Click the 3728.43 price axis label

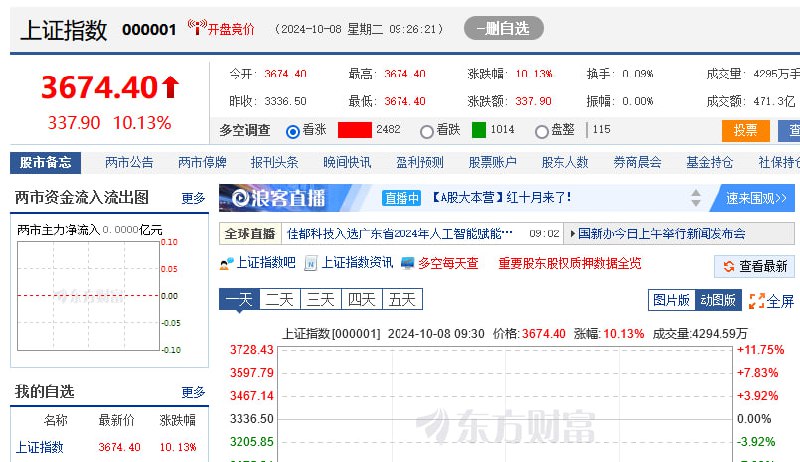tap(252, 350)
